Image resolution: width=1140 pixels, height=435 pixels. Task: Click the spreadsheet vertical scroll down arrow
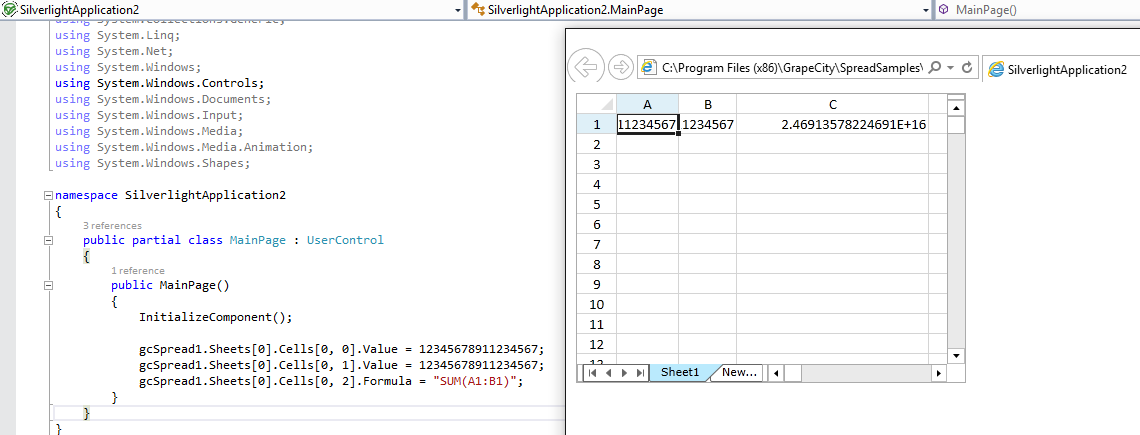[x=956, y=356]
